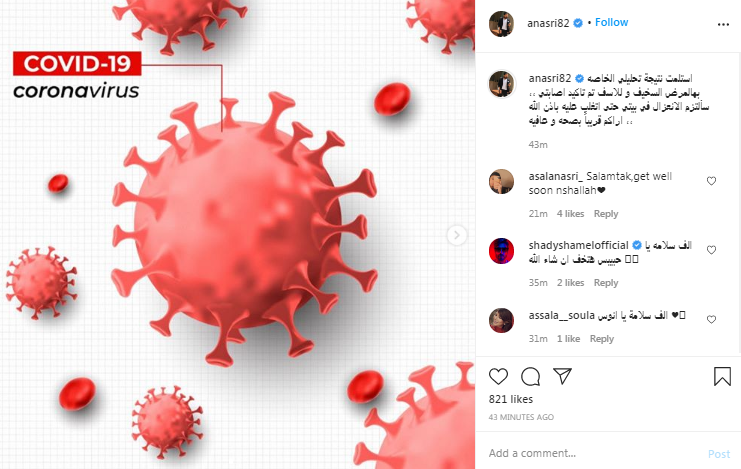Reply to the assala__soula comment

pos(602,339)
